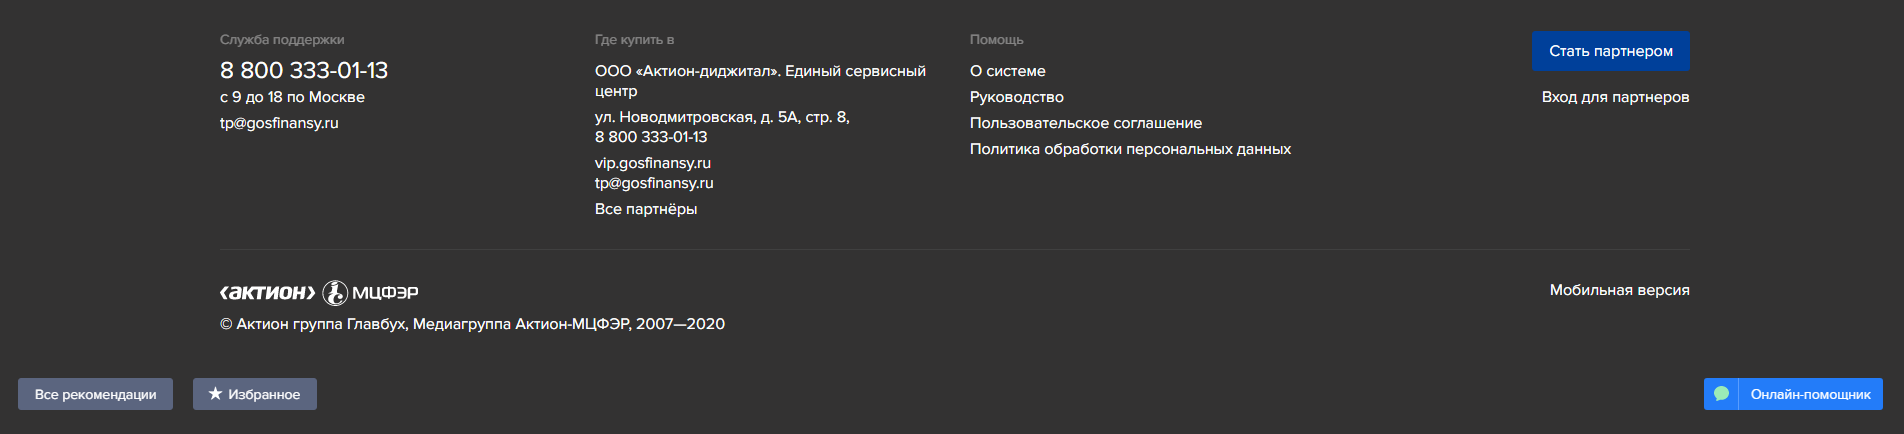Click the МЦФЭР logo emblem
This screenshot has width=1904, height=434.
point(335,292)
